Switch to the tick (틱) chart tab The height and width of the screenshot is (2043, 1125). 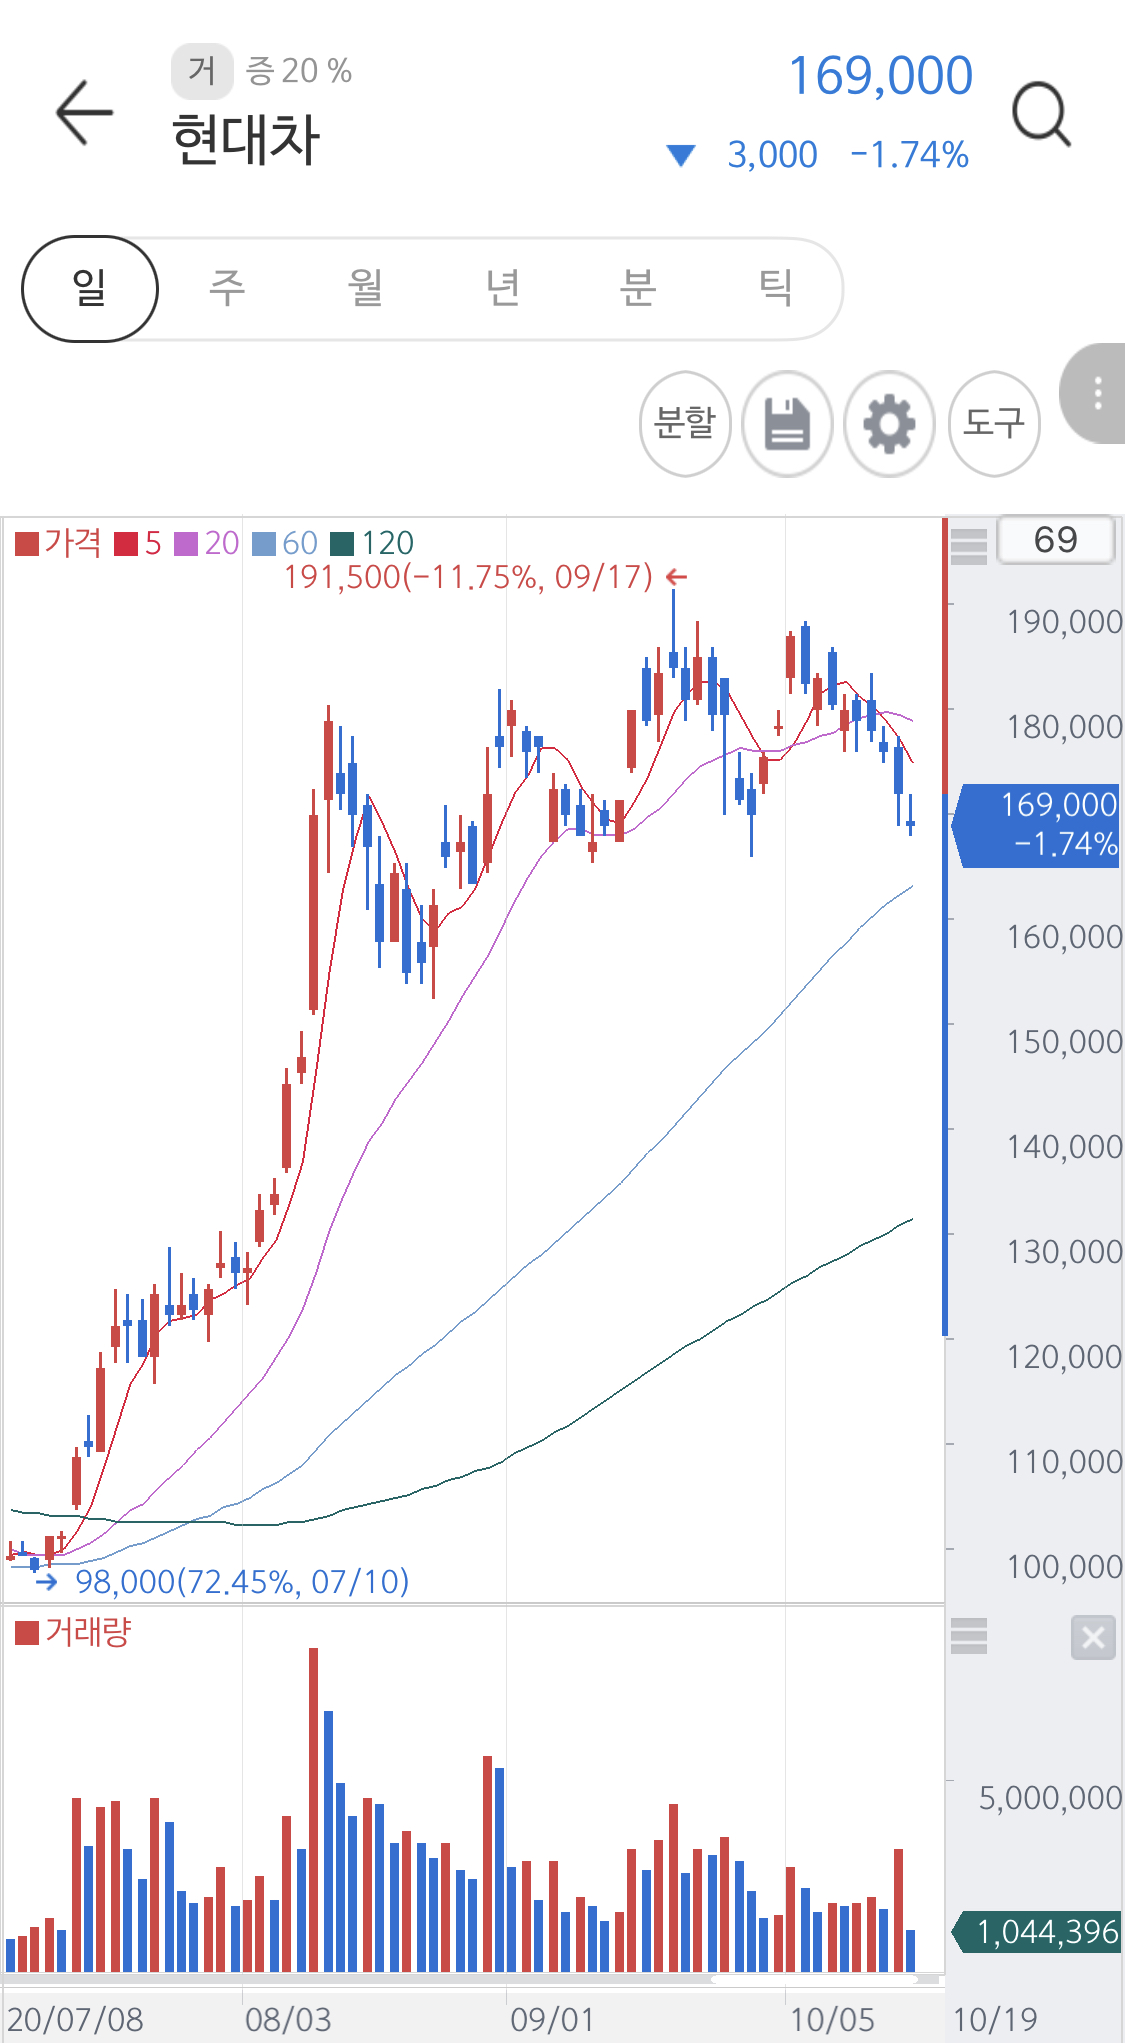tap(775, 289)
